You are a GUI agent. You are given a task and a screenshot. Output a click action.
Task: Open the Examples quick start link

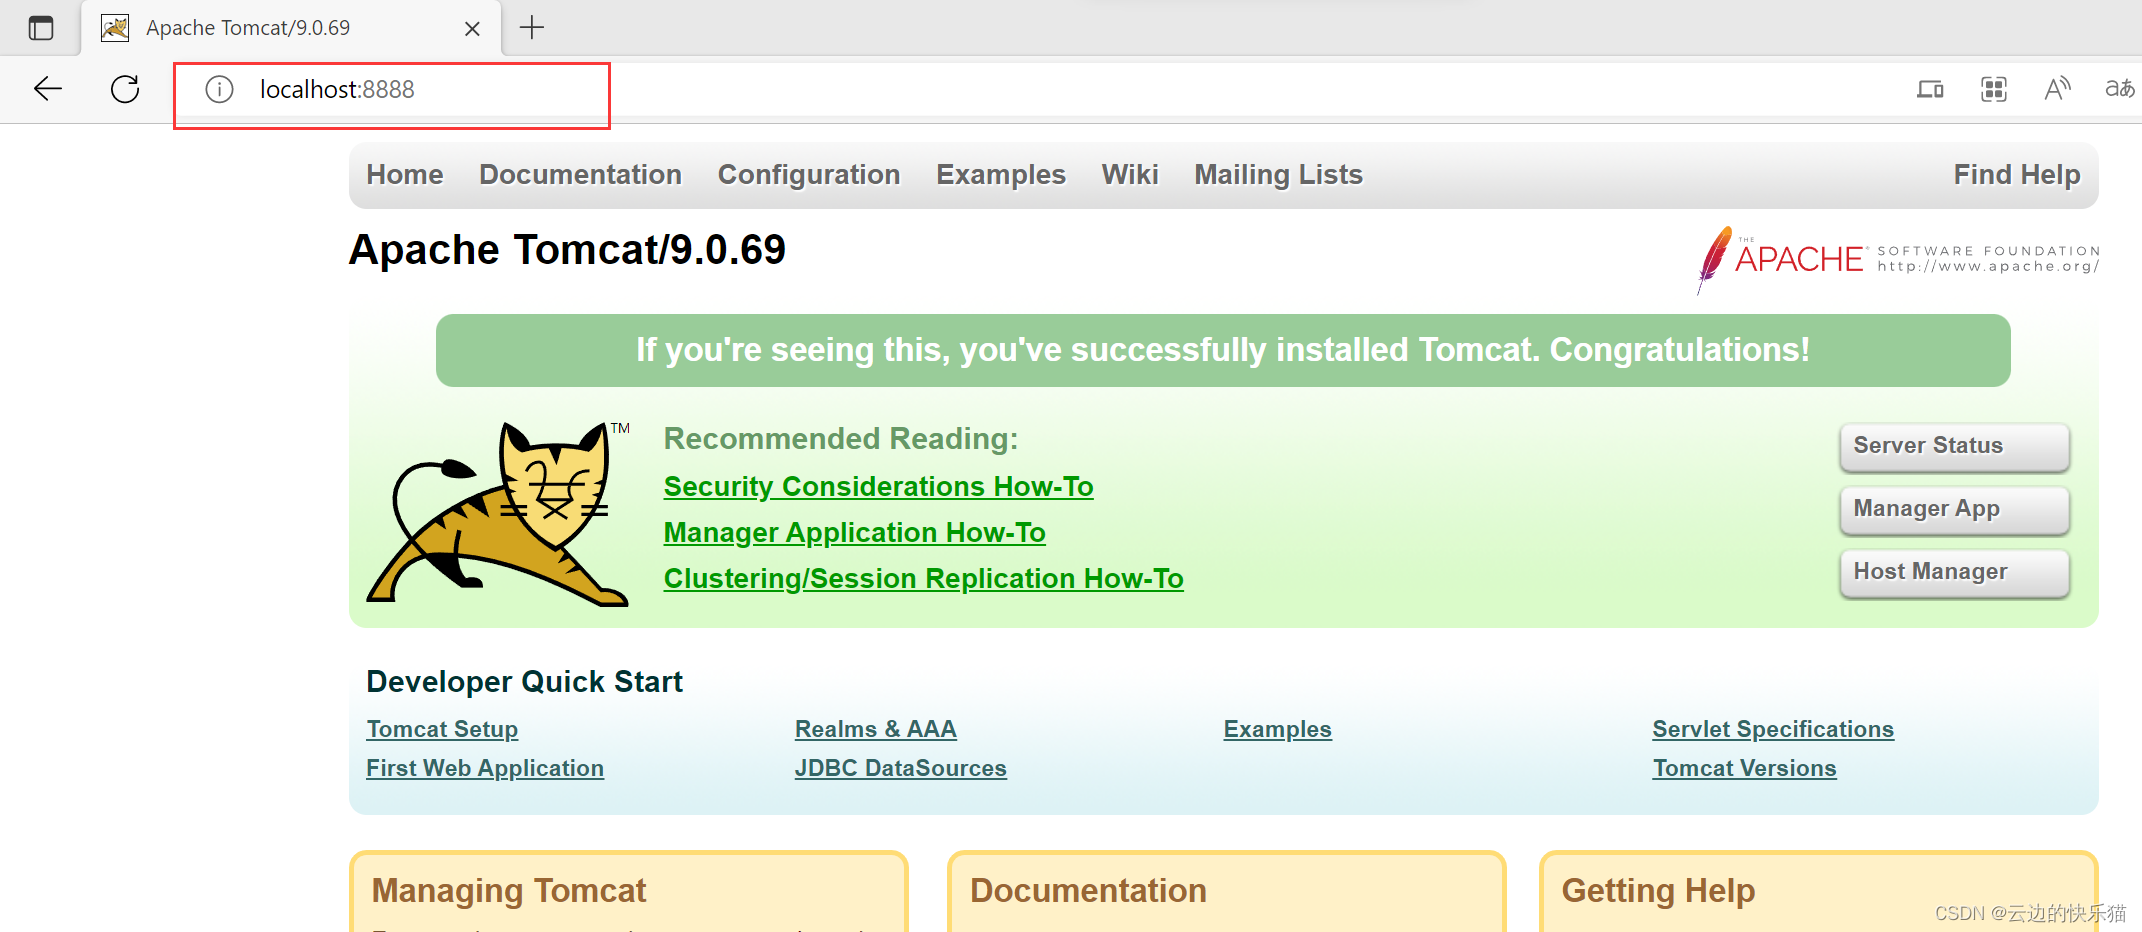coord(1277,729)
